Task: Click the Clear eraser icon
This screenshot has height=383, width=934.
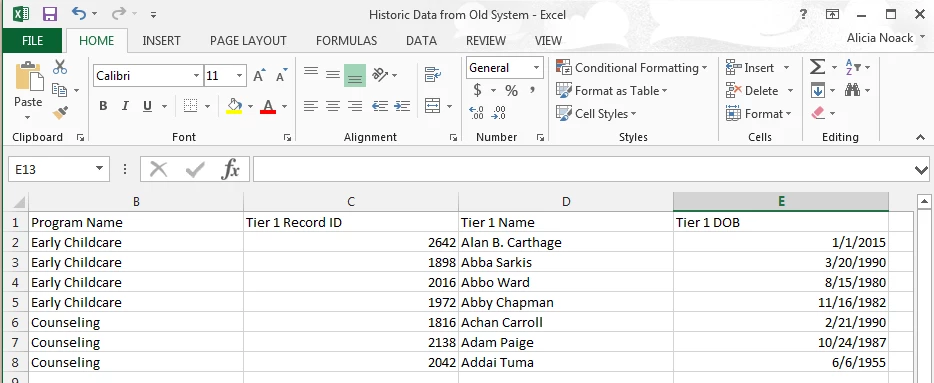Action: (x=818, y=113)
